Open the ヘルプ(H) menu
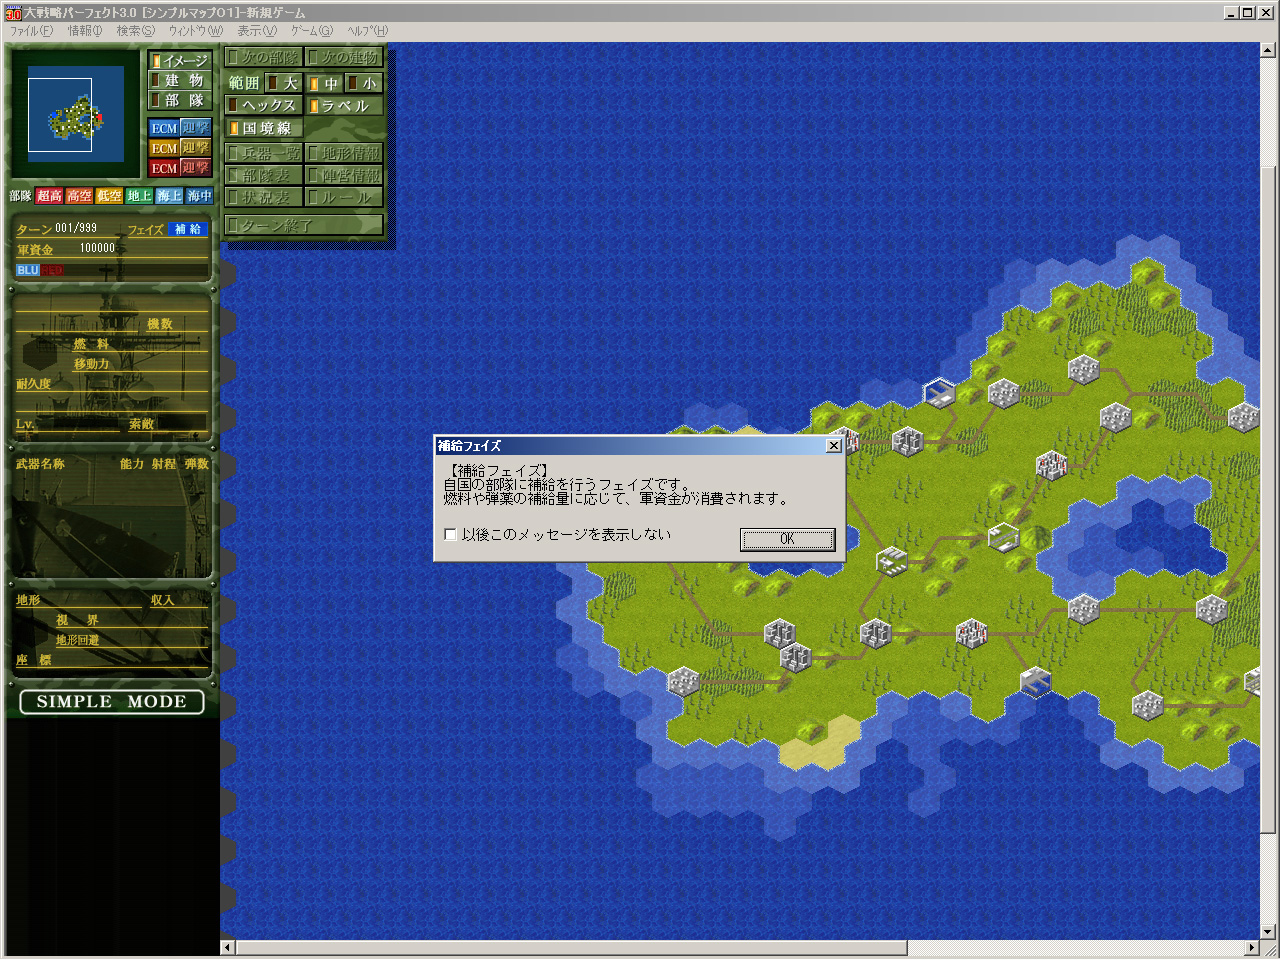This screenshot has width=1280, height=960. pyautogui.click(x=367, y=31)
